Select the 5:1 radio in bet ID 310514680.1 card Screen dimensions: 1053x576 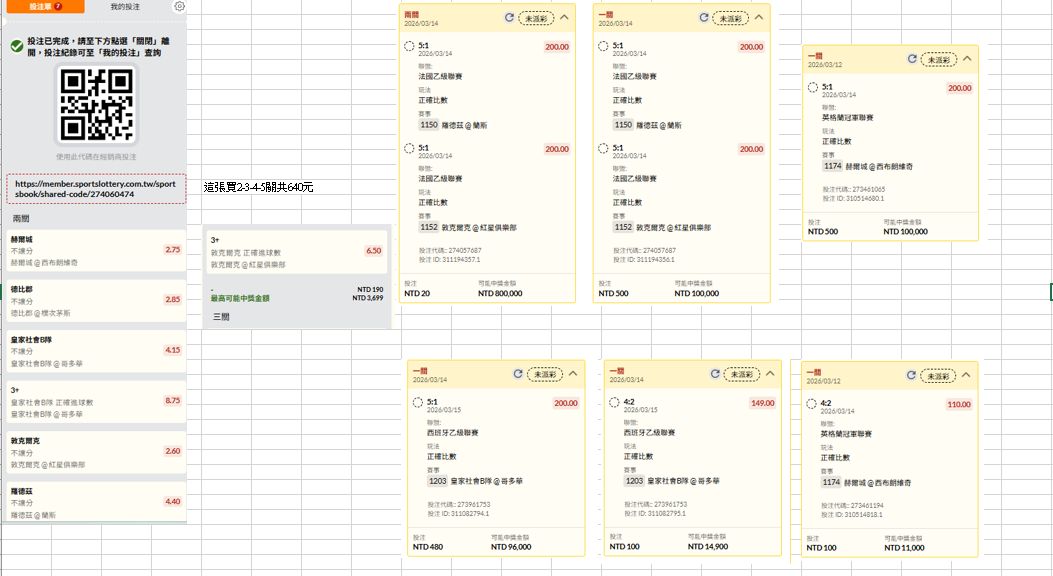pyautogui.click(x=813, y=87)
